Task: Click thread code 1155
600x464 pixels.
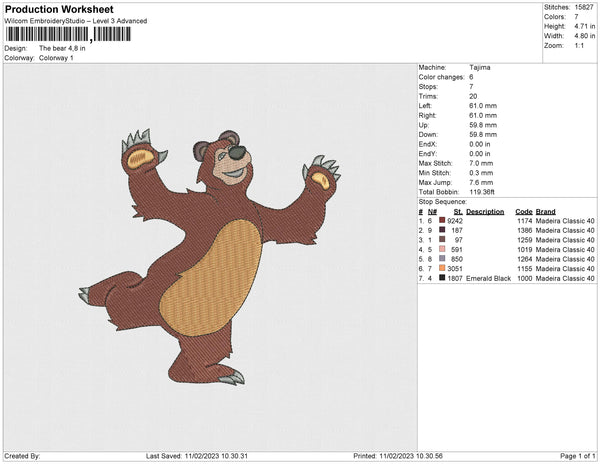Action: (x=525, y=269)
